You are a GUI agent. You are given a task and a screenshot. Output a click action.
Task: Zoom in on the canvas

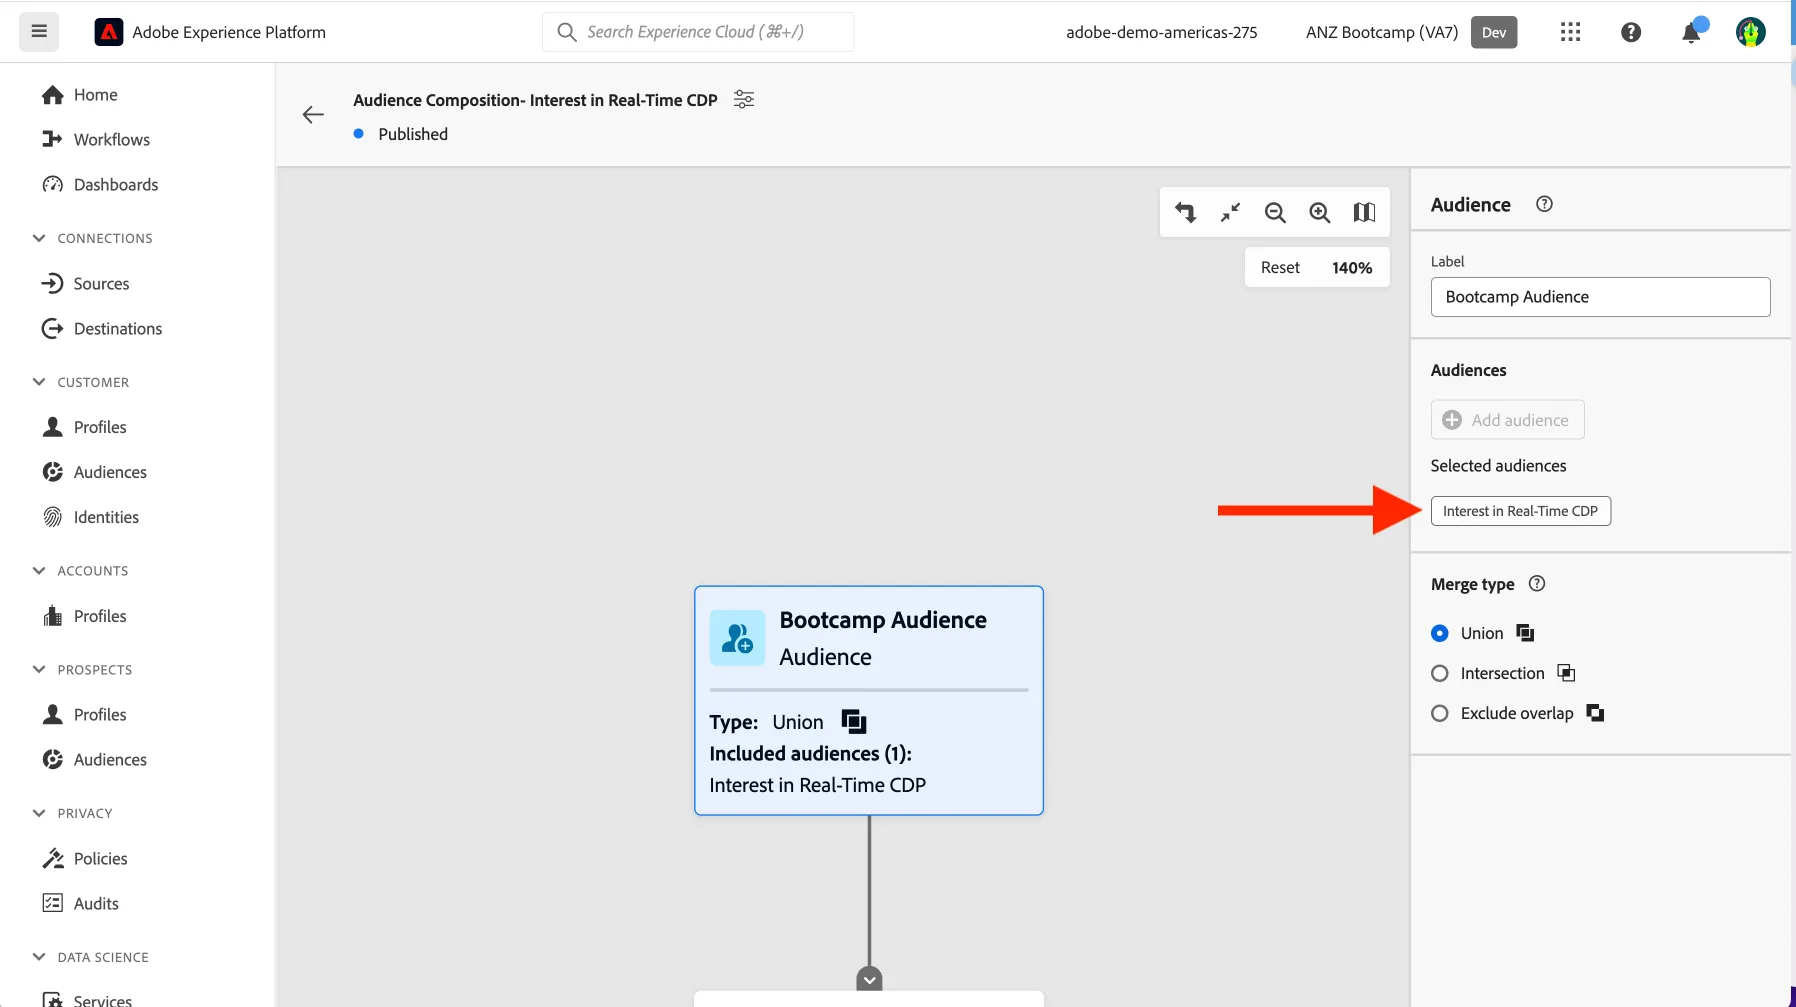[1320, 212]
